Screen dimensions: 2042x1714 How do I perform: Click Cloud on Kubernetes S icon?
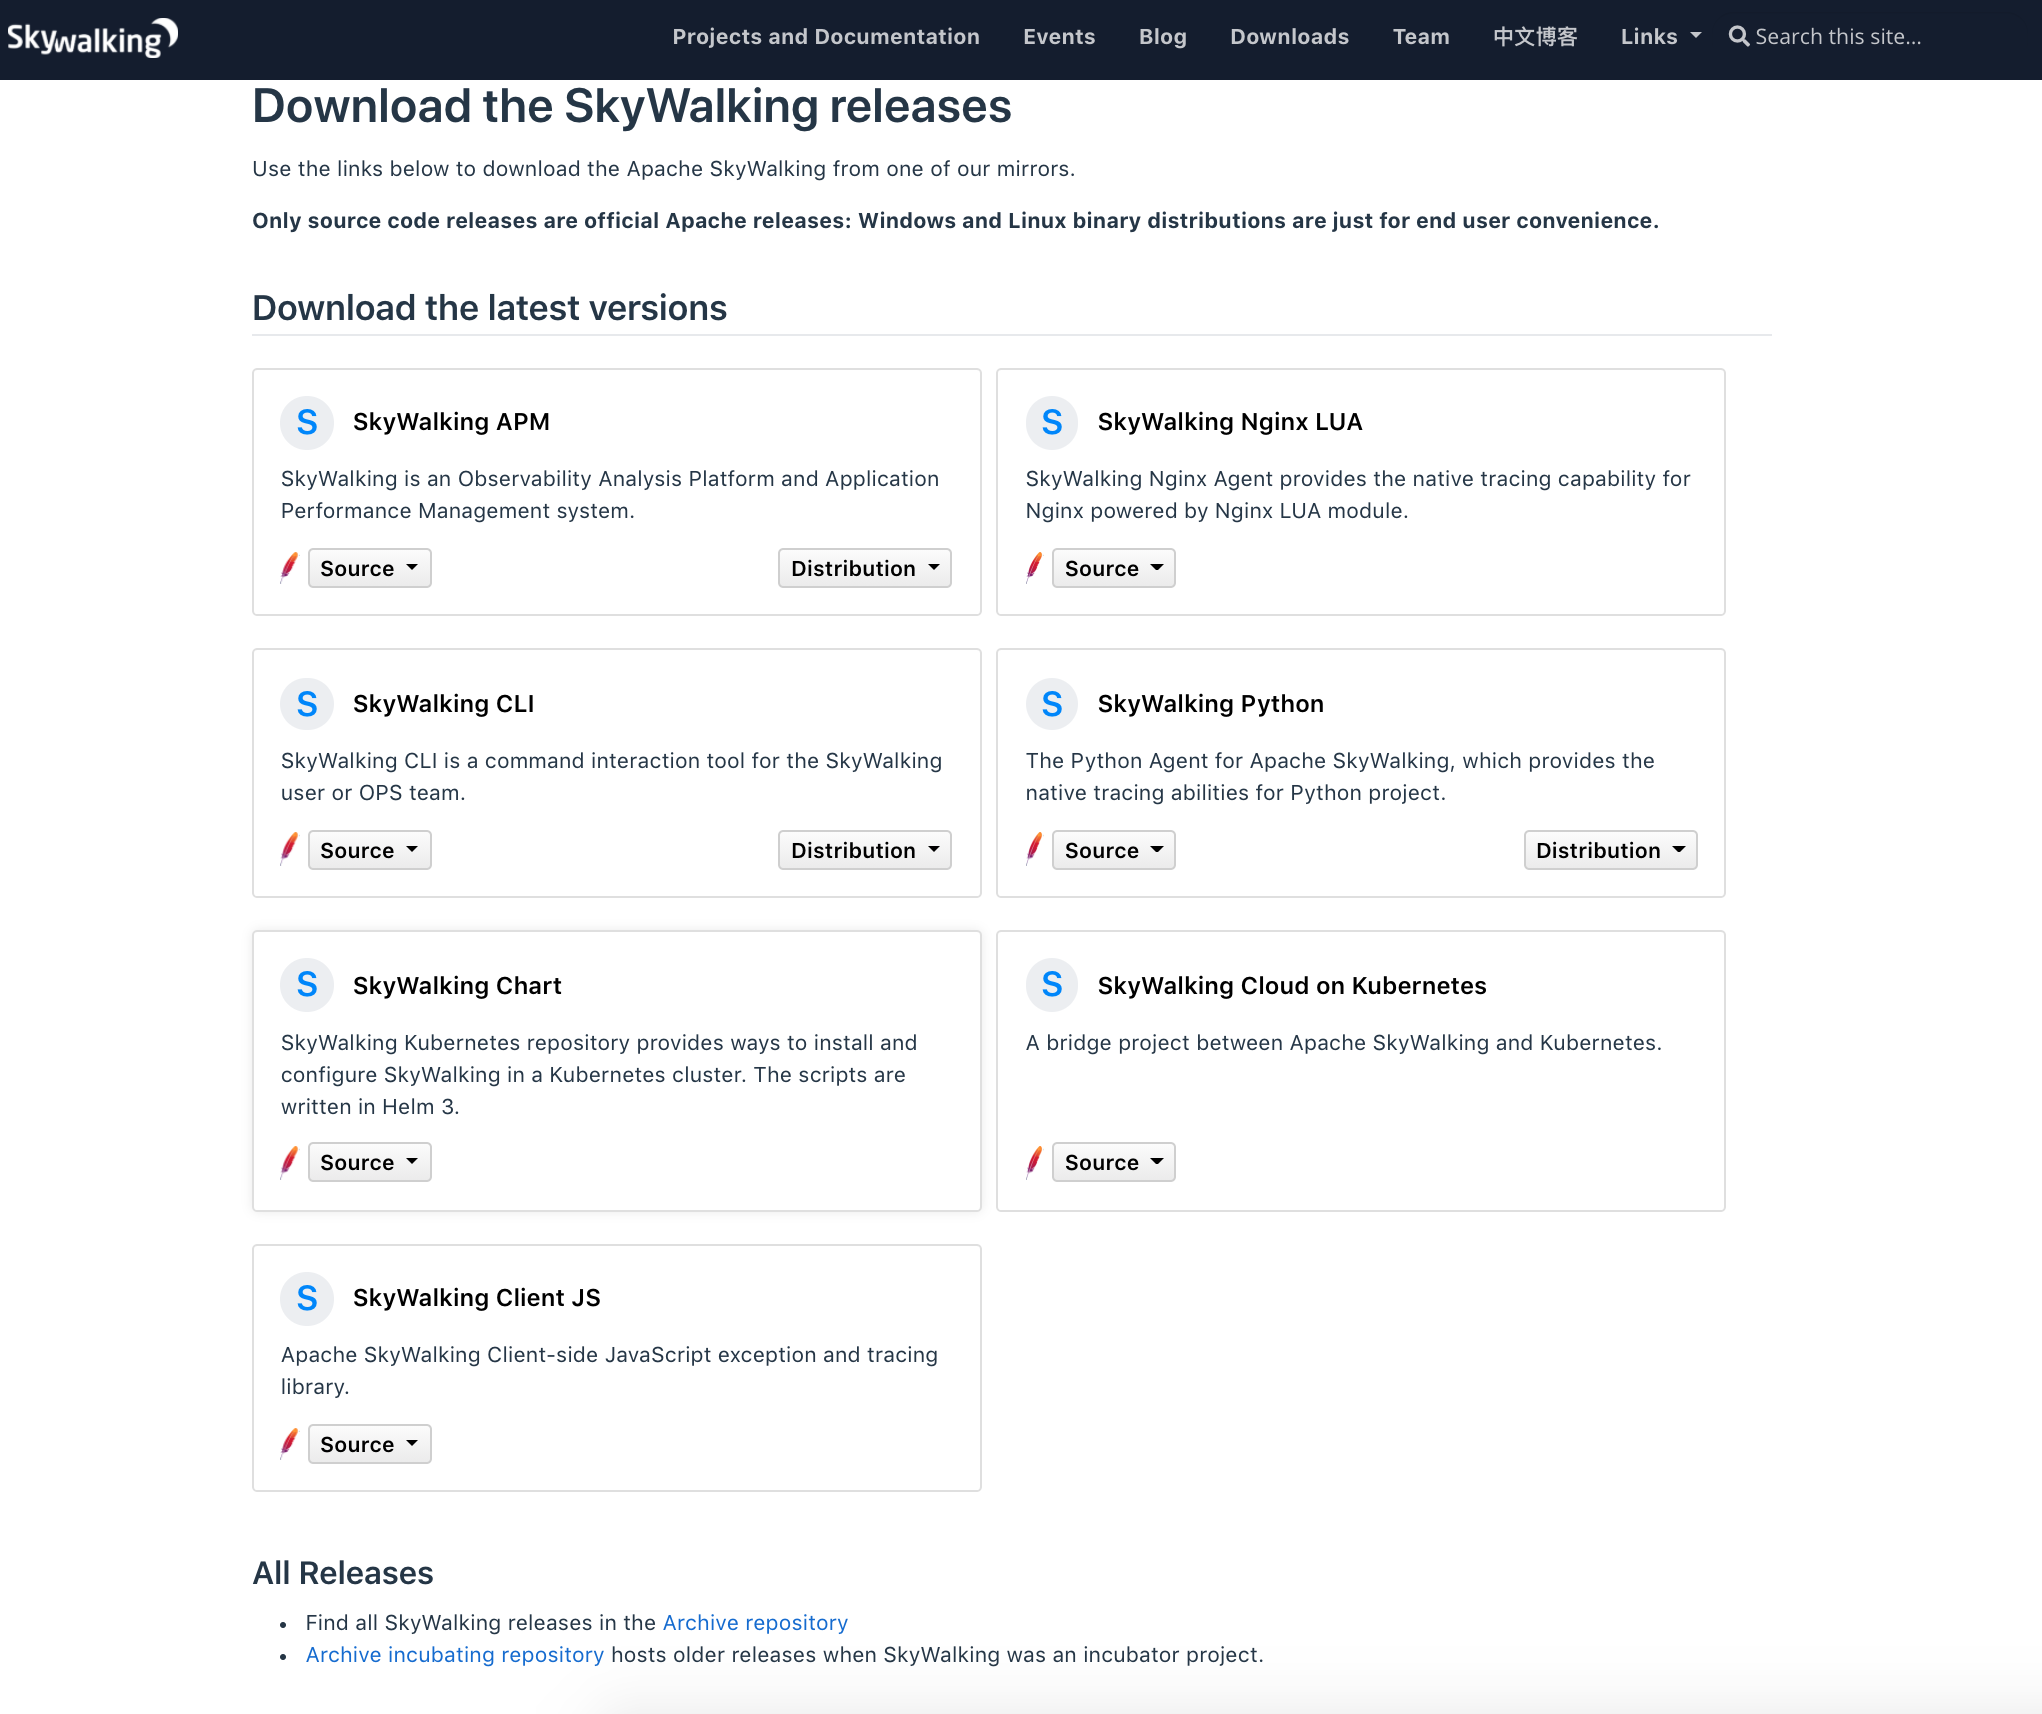(1051, 986)
